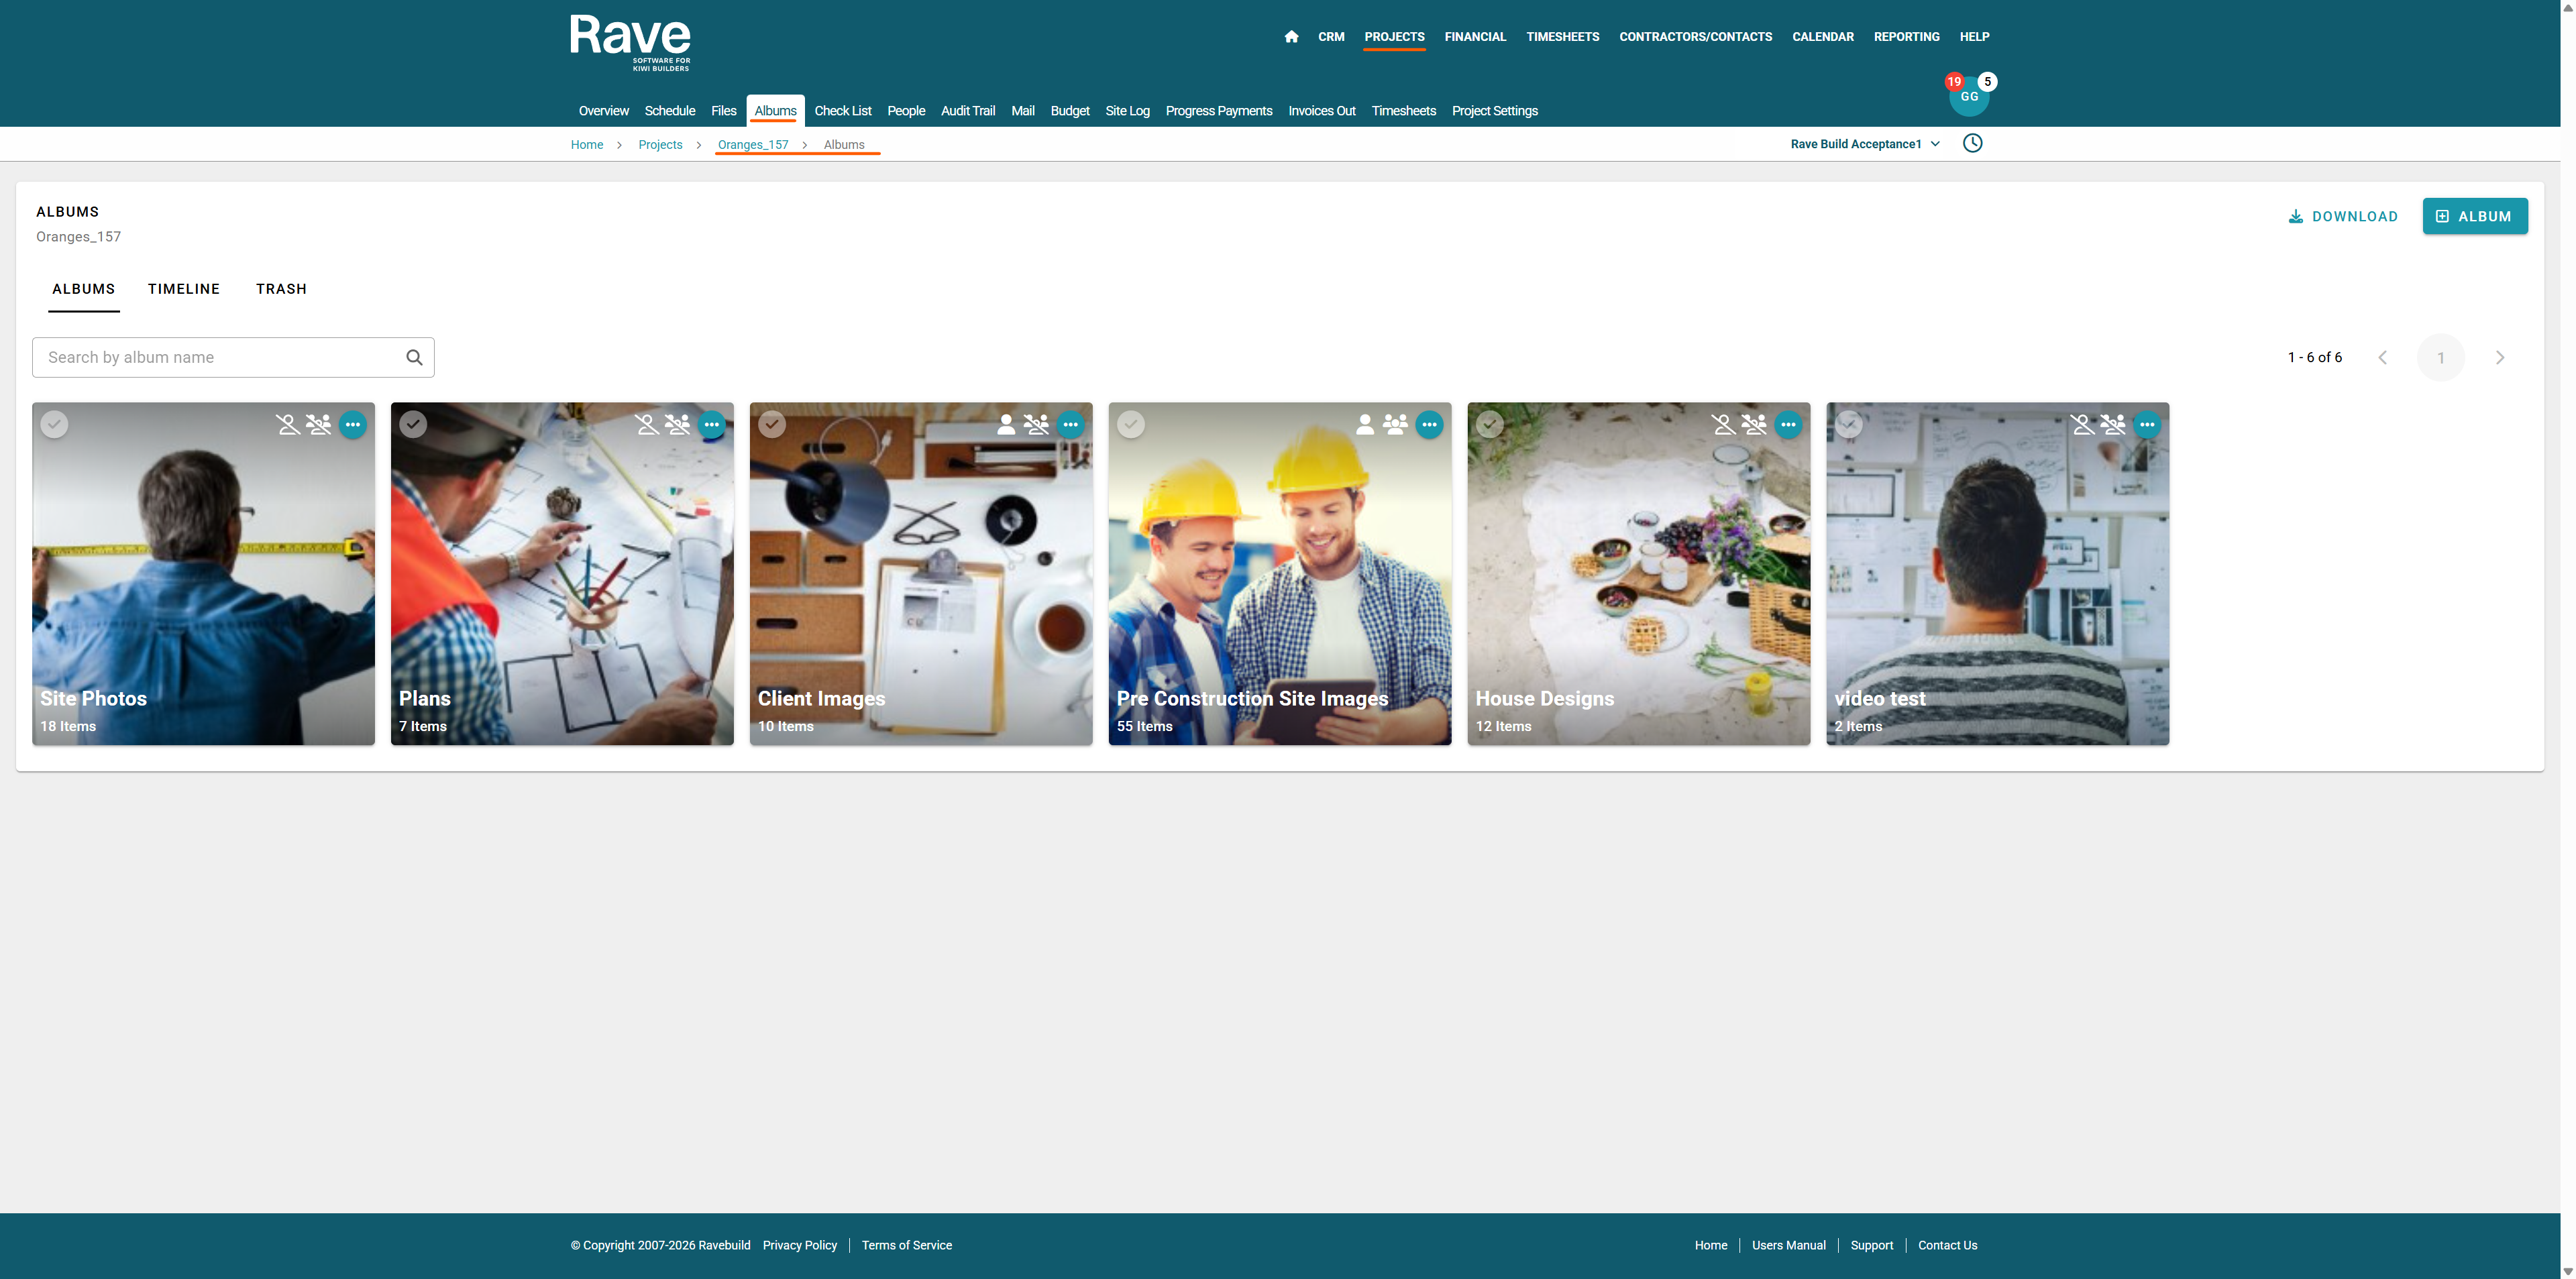The height and width of the screenshot is (1279, 2576).
Task: Open the GG user avatar notifications
Action: pos(1969,96)
